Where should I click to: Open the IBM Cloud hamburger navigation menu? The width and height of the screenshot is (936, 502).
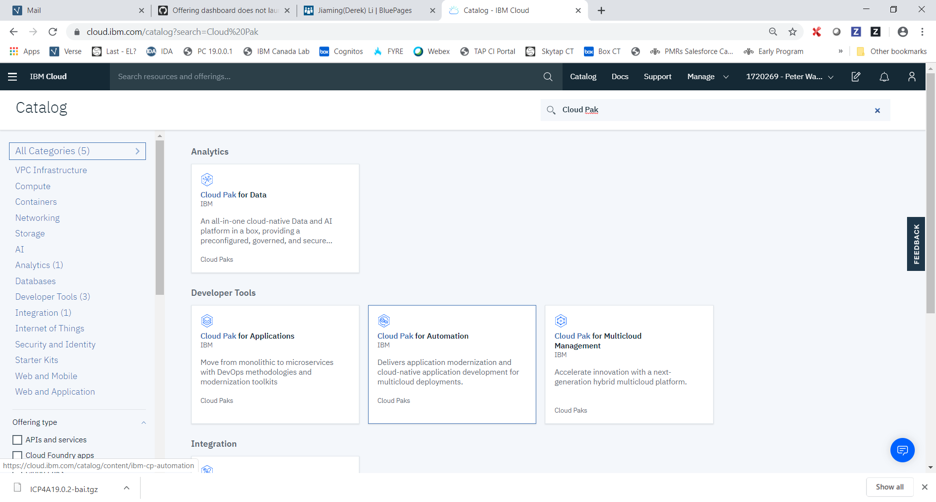tap(13, 76)
